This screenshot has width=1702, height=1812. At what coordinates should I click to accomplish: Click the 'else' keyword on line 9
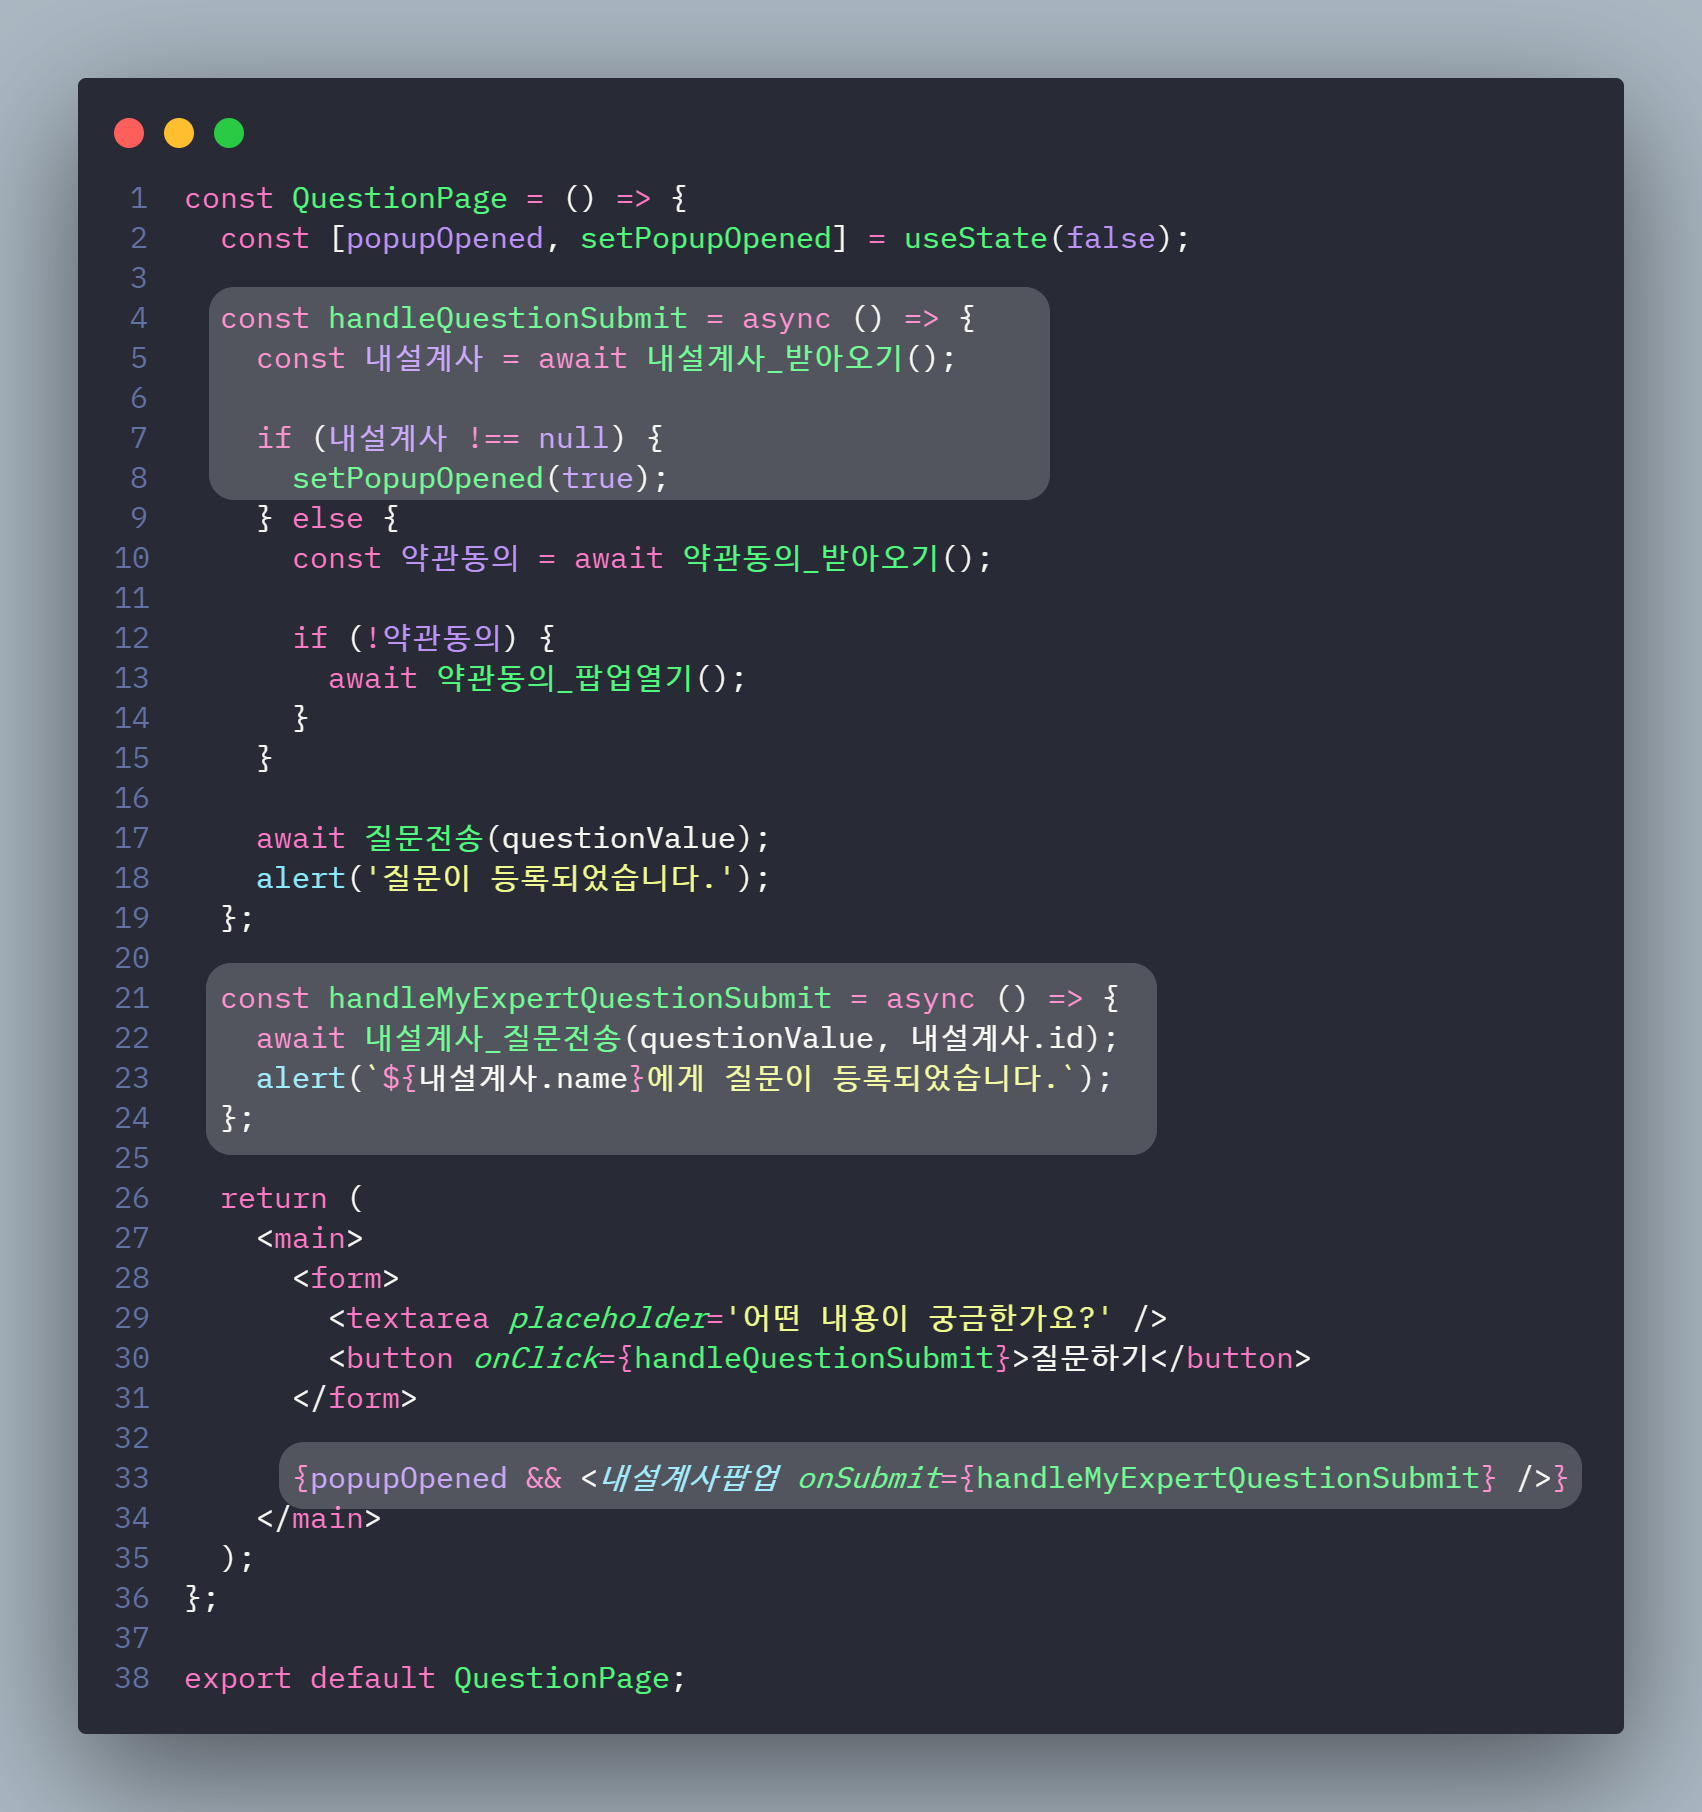[327, 519]
